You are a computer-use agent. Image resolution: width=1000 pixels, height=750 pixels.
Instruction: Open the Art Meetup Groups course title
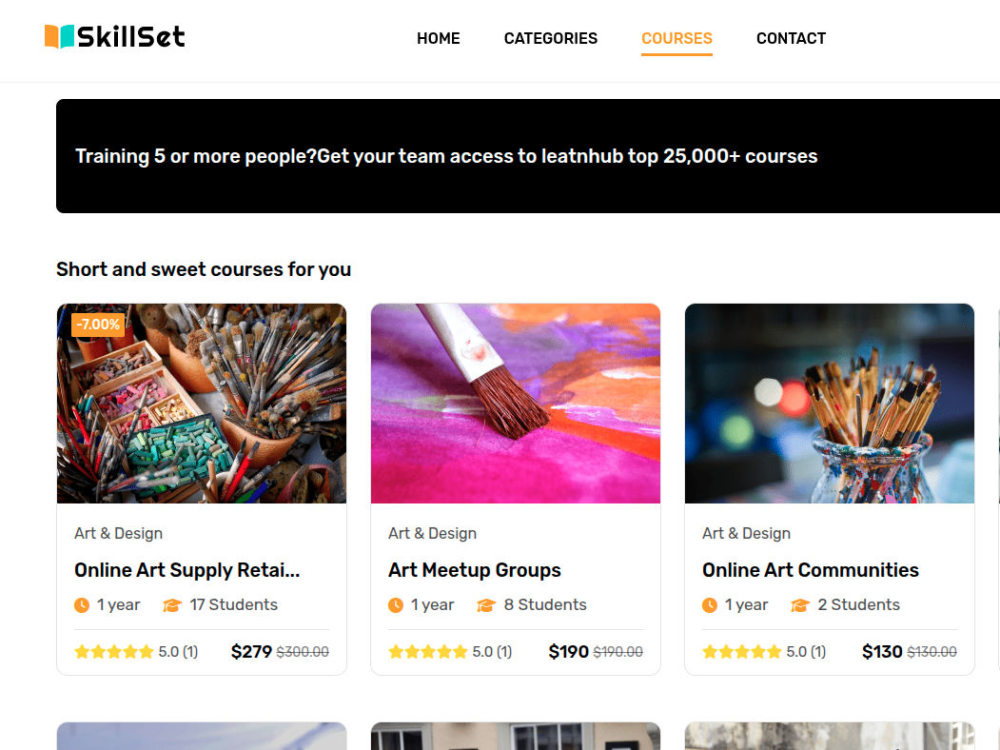pos(474,570)
